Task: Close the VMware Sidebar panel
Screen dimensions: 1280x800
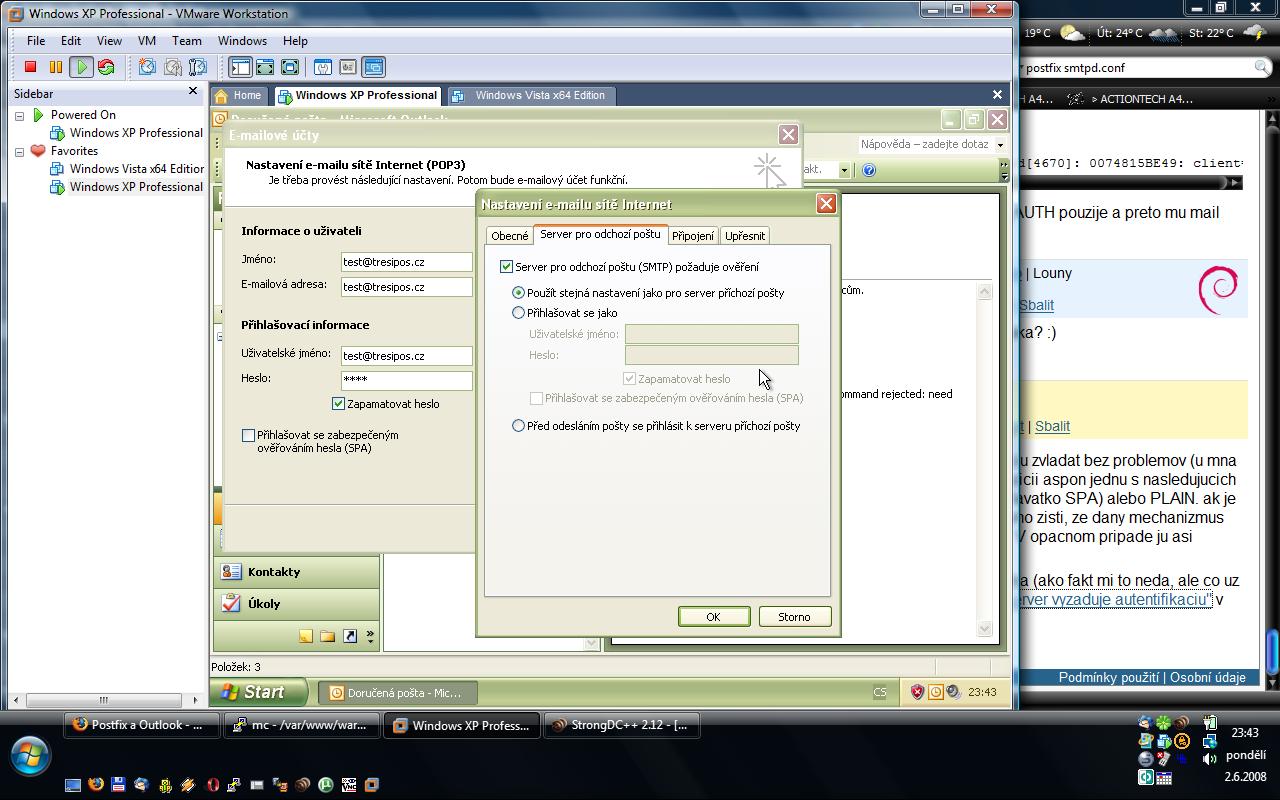Action: (193, 92)
